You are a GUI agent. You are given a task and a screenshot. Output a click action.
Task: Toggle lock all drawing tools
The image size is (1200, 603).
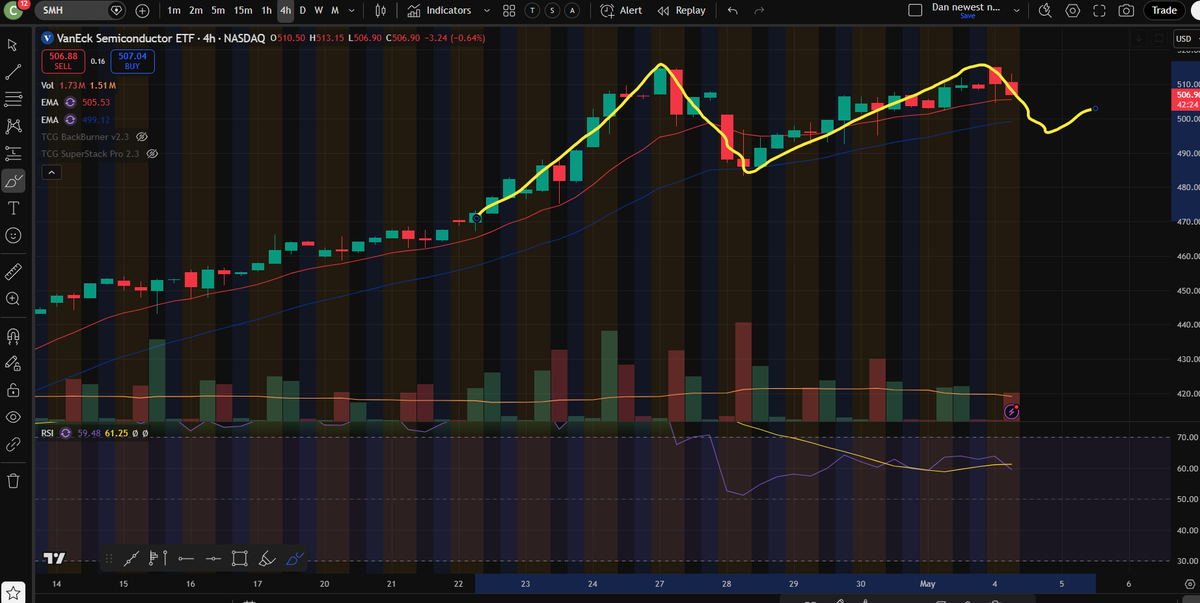pyautogui.click(x=13, y=389)
